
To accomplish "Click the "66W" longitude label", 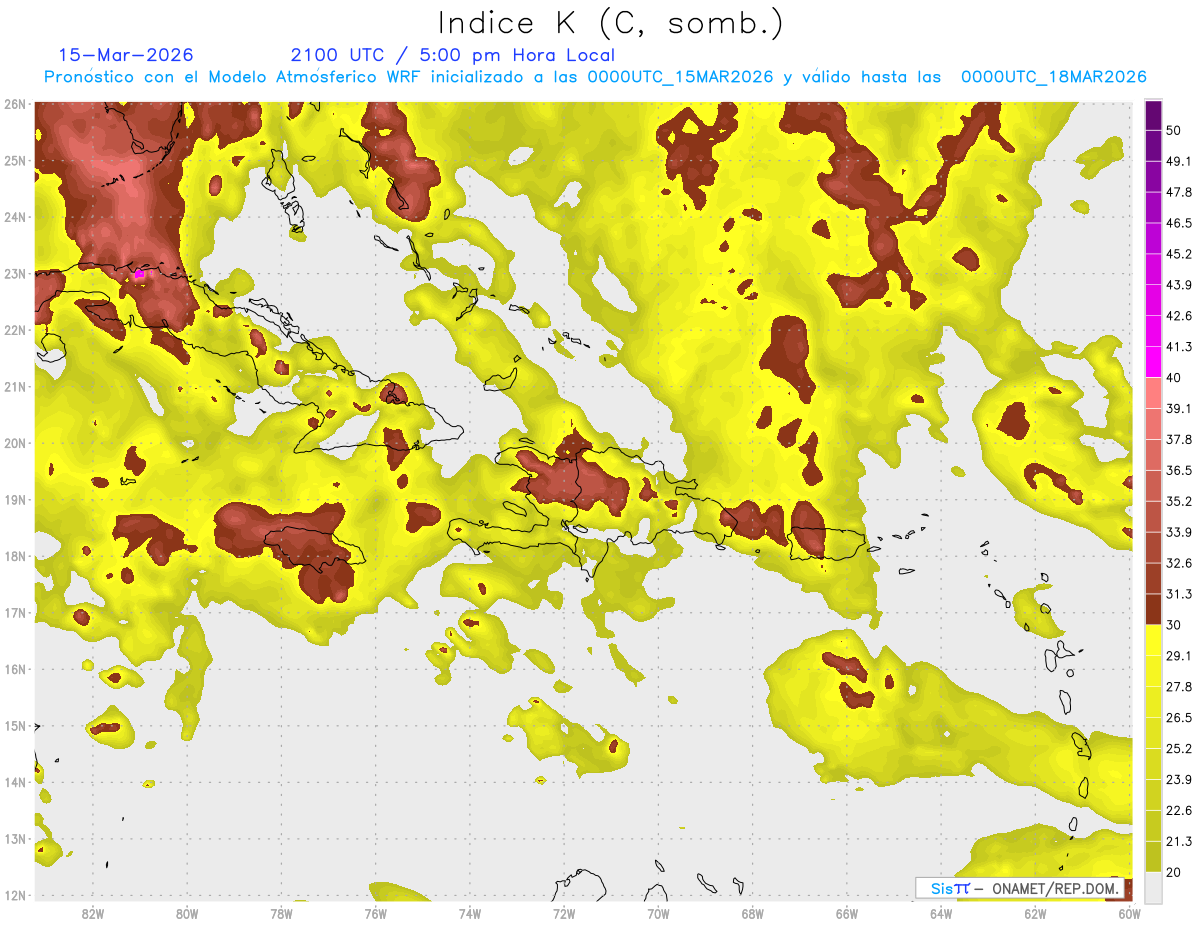I will (x=847, y=913).
